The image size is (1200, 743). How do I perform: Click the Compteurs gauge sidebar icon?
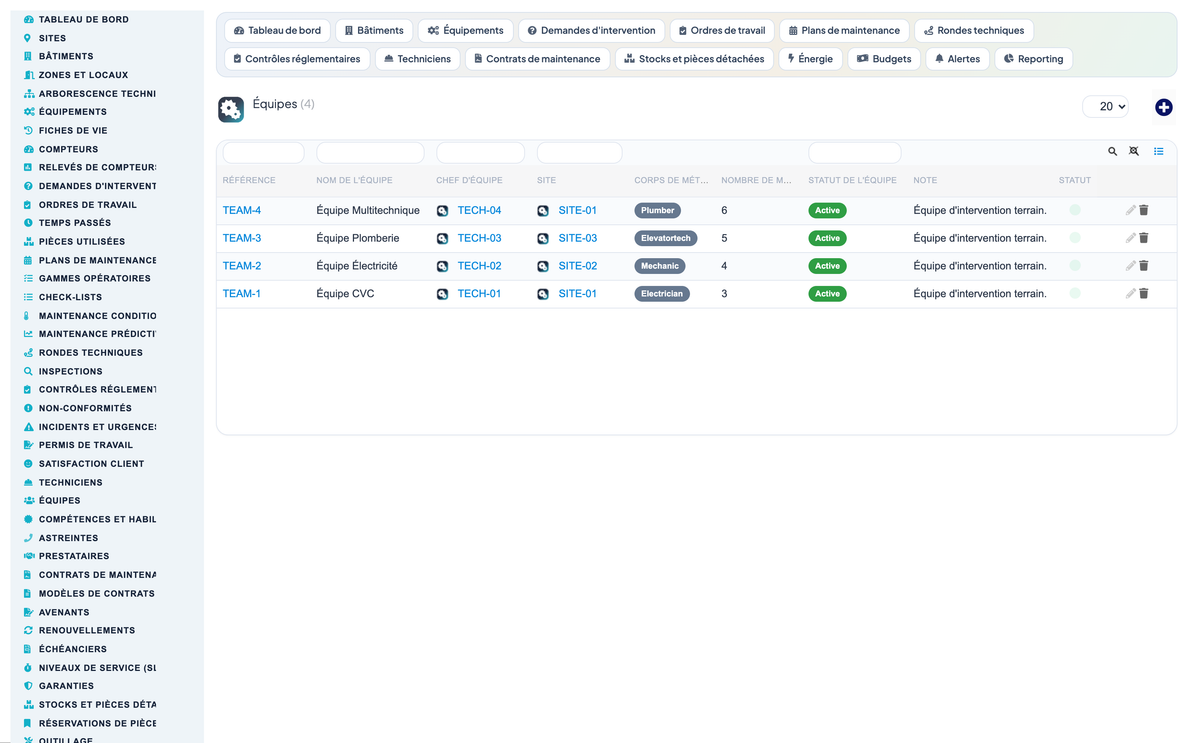coord(28,149)
